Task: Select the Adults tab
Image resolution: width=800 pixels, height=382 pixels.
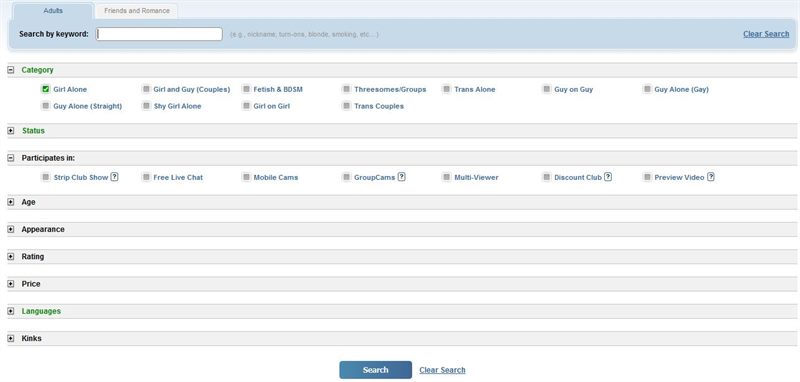Action: 53,11
